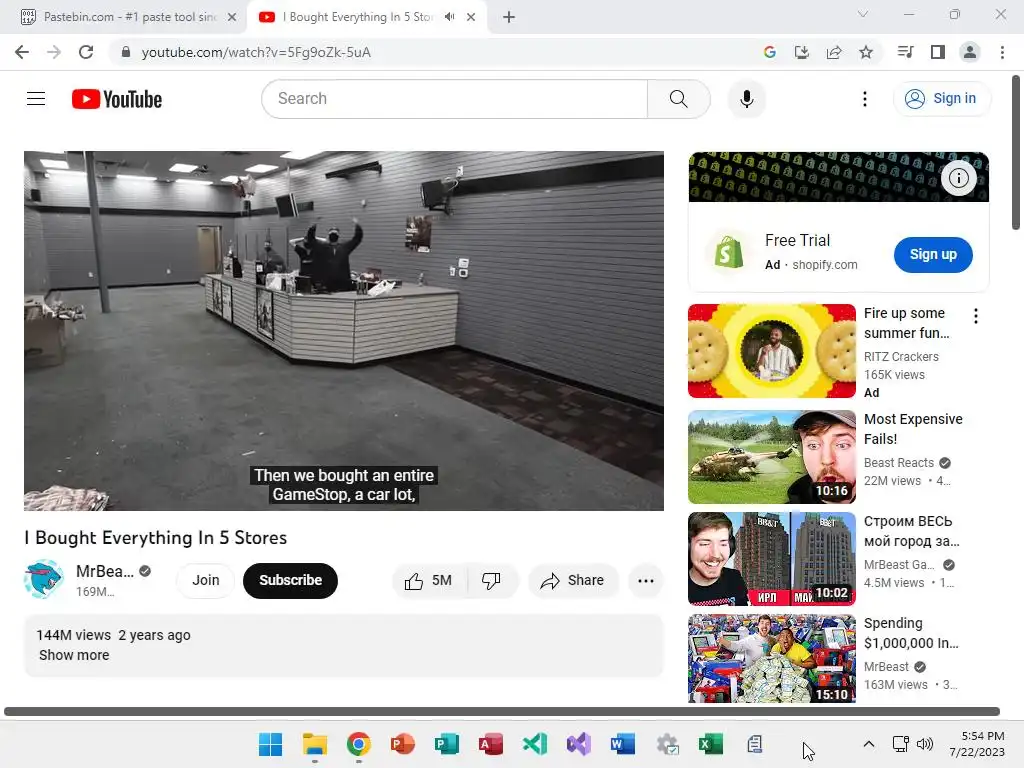
Task: Mute the YouTube tab audio icon
Action: pos(449,17)
